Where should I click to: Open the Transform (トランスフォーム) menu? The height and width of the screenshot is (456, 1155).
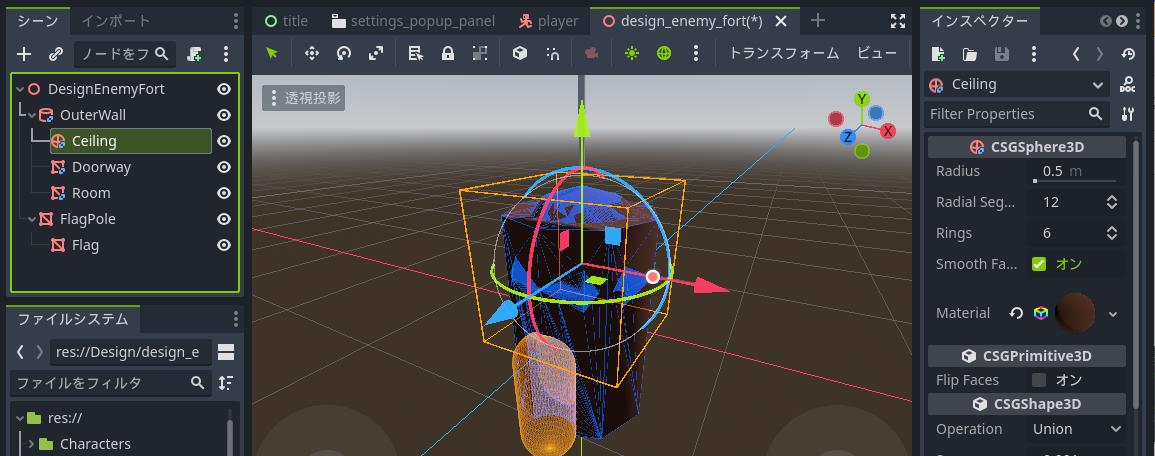(x=784, y=53)
